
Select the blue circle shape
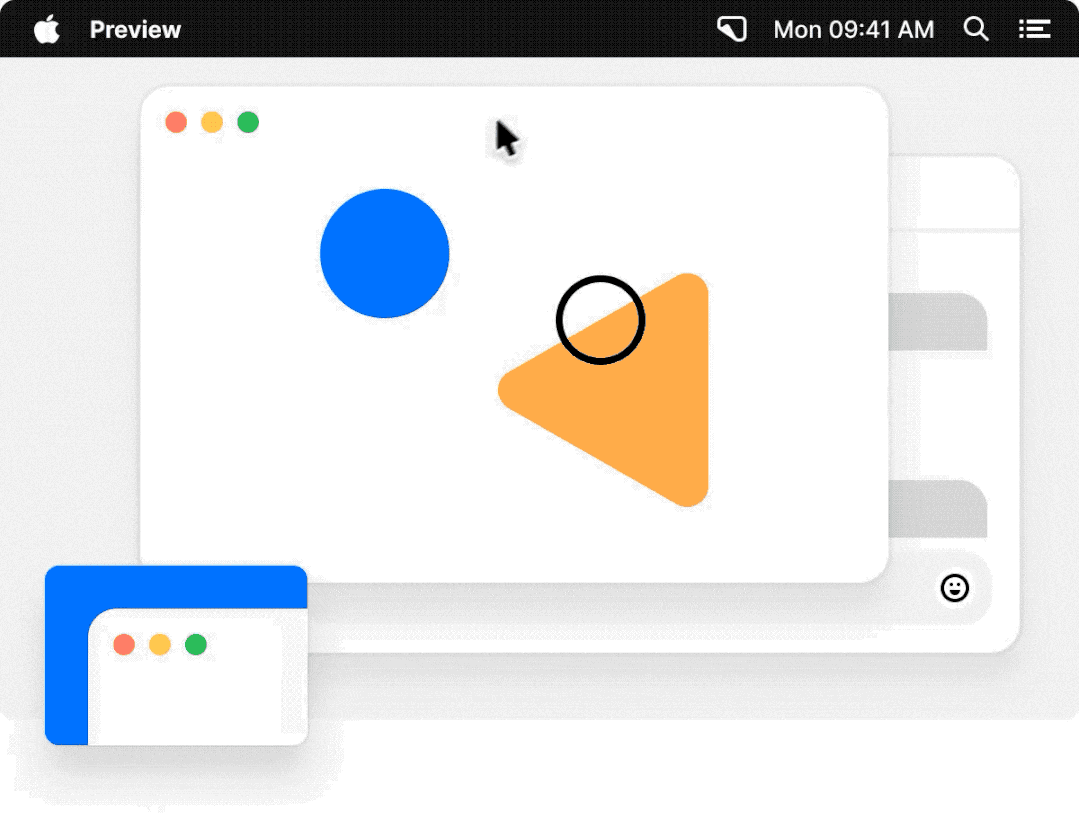click(x=384, y=253)
